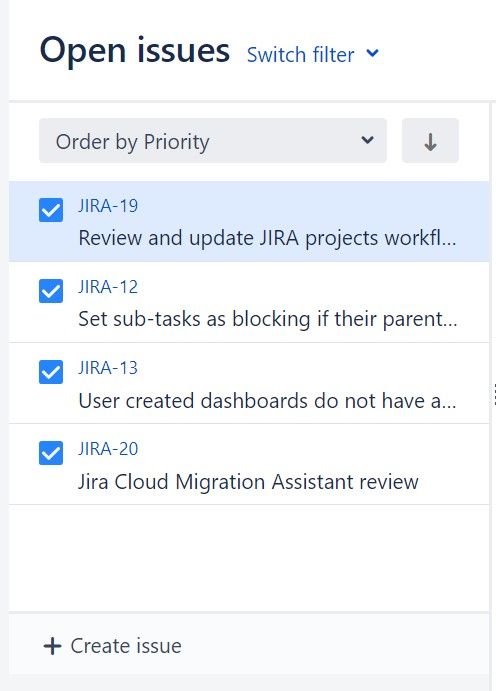Open the Switch filter dropdown
The image size is (496, 691).
pyautogui.click(x=312, y=55)
